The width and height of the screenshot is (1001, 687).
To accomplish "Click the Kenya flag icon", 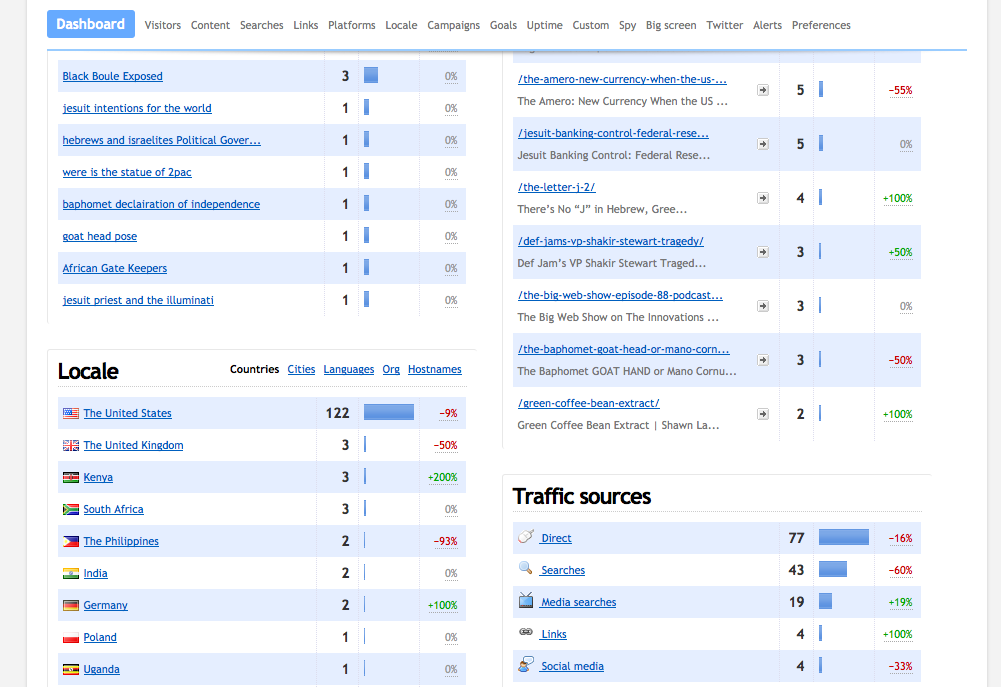I will (71, 477).
